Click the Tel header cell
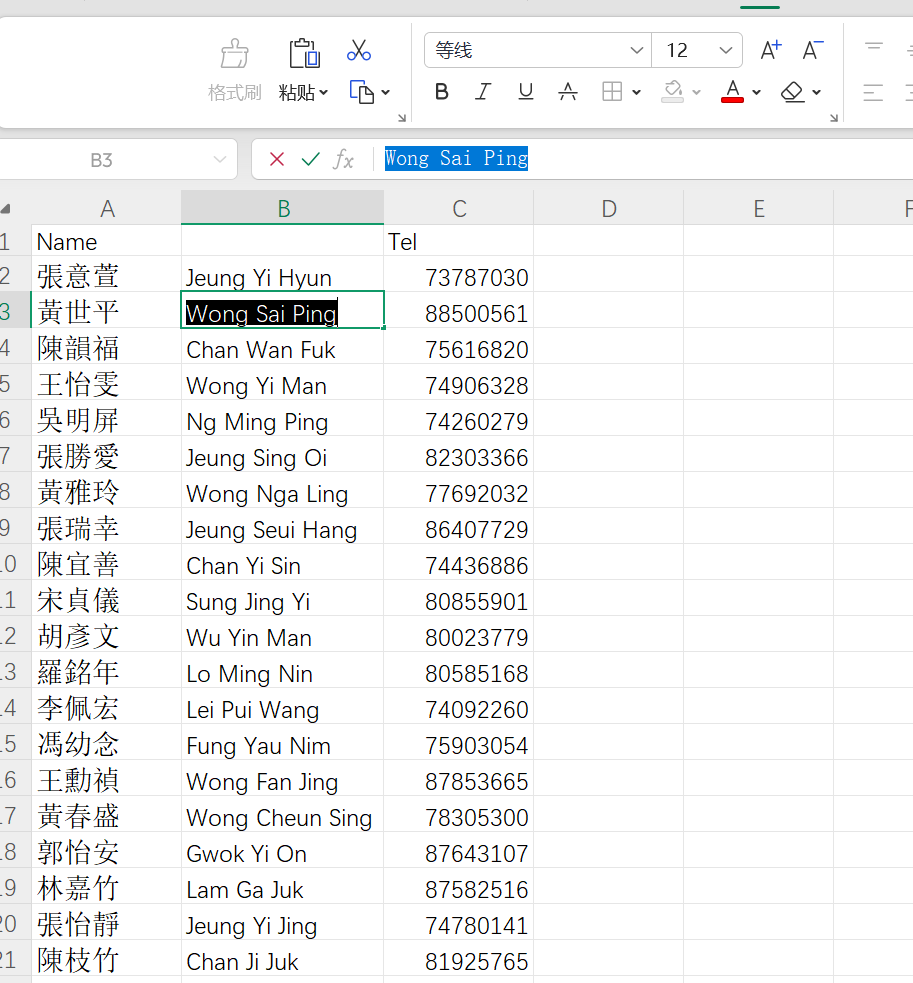The image size is (913, 983). click(x=459, y=241)
